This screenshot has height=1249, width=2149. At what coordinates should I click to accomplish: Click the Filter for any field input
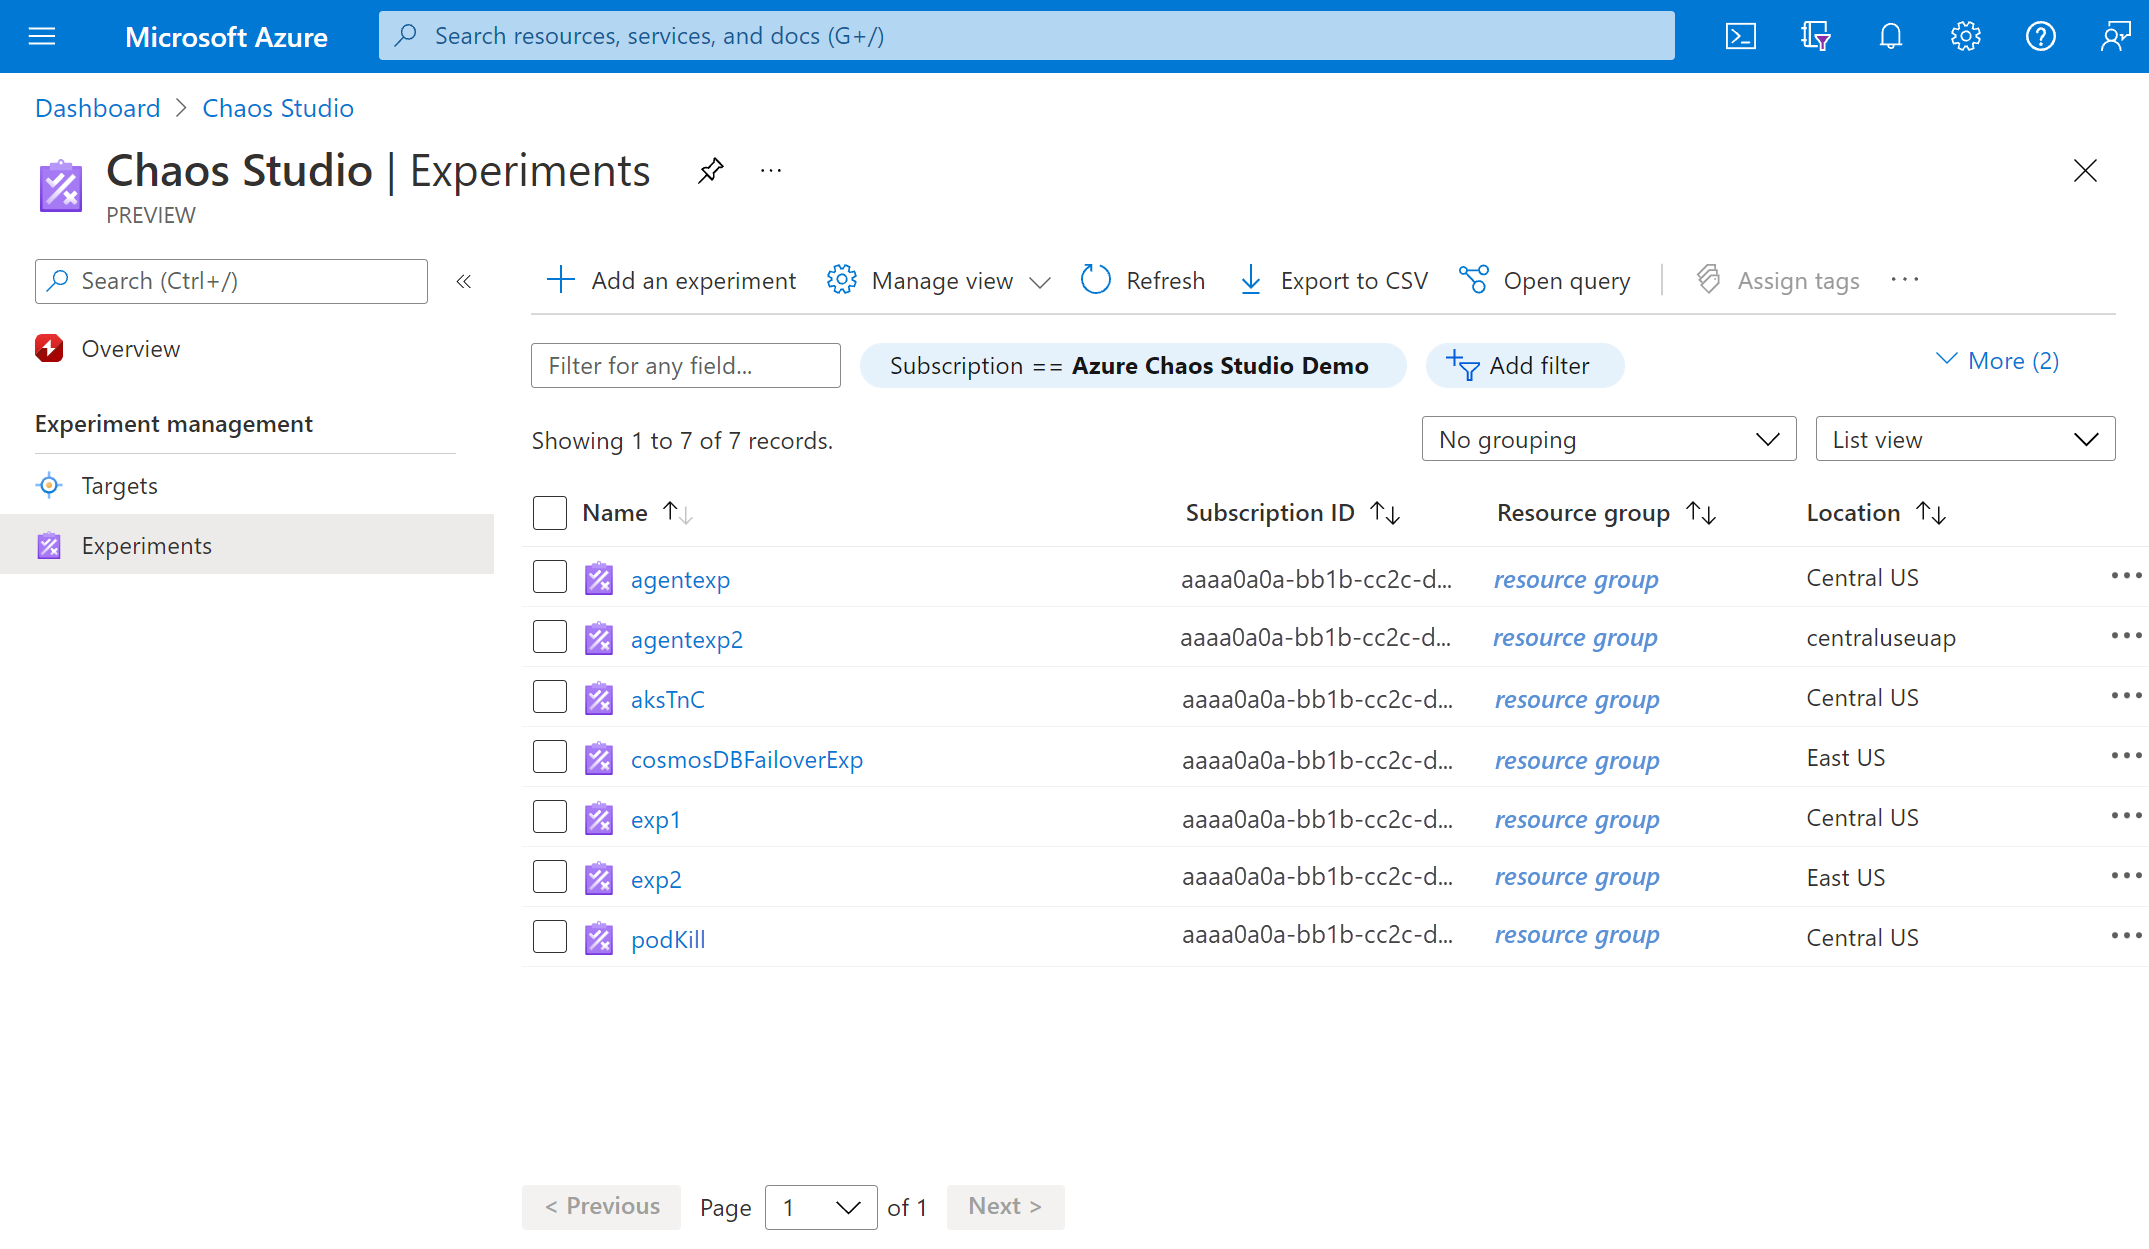pyautogui.click(x=684, y=363)
